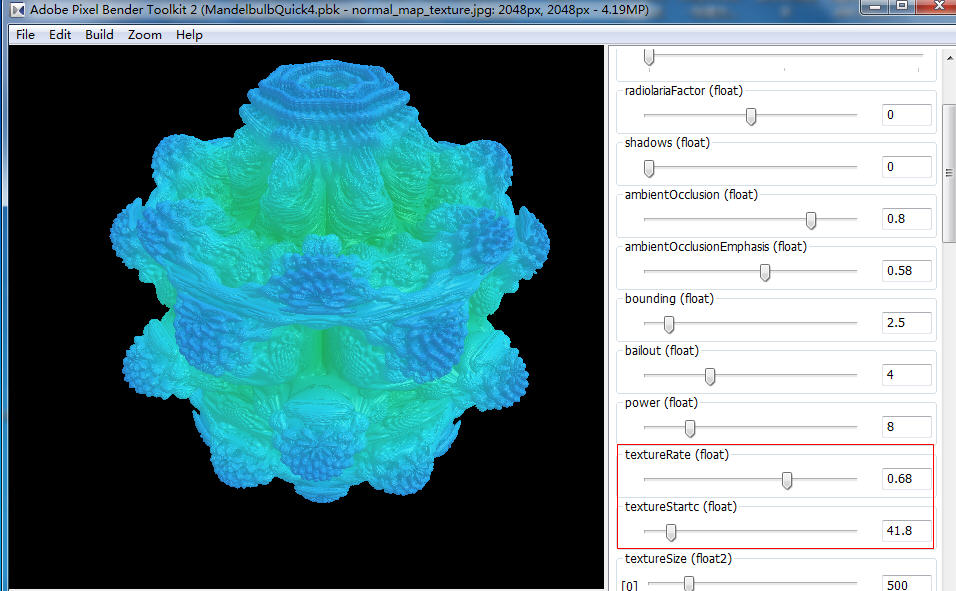
Task: Click the textureSize (float2) label
Action: point(678,559)
